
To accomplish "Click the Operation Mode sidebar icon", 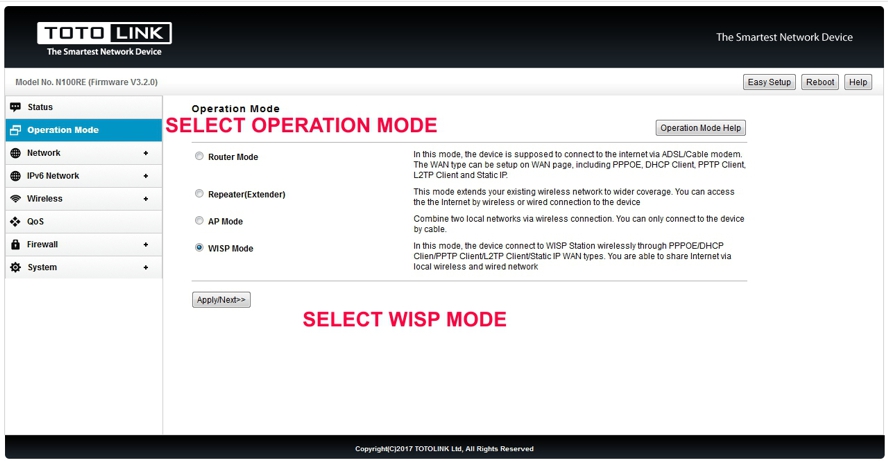I will [15, 130].
